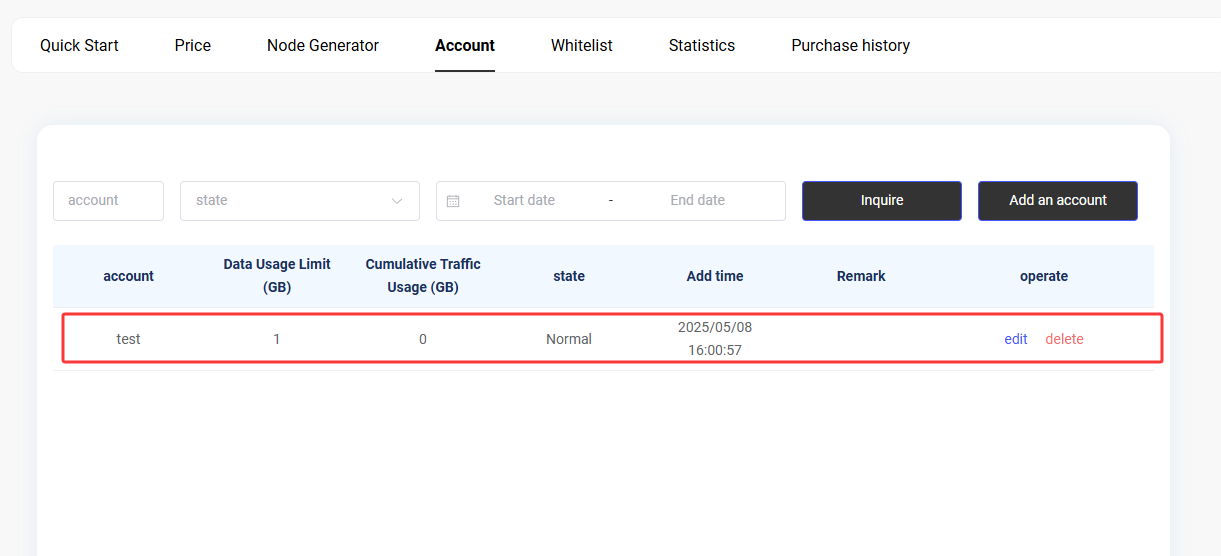Viewport: 1221px width, 556px height.
Task: Click the calendar icon in date range
Action: [453, 201]
